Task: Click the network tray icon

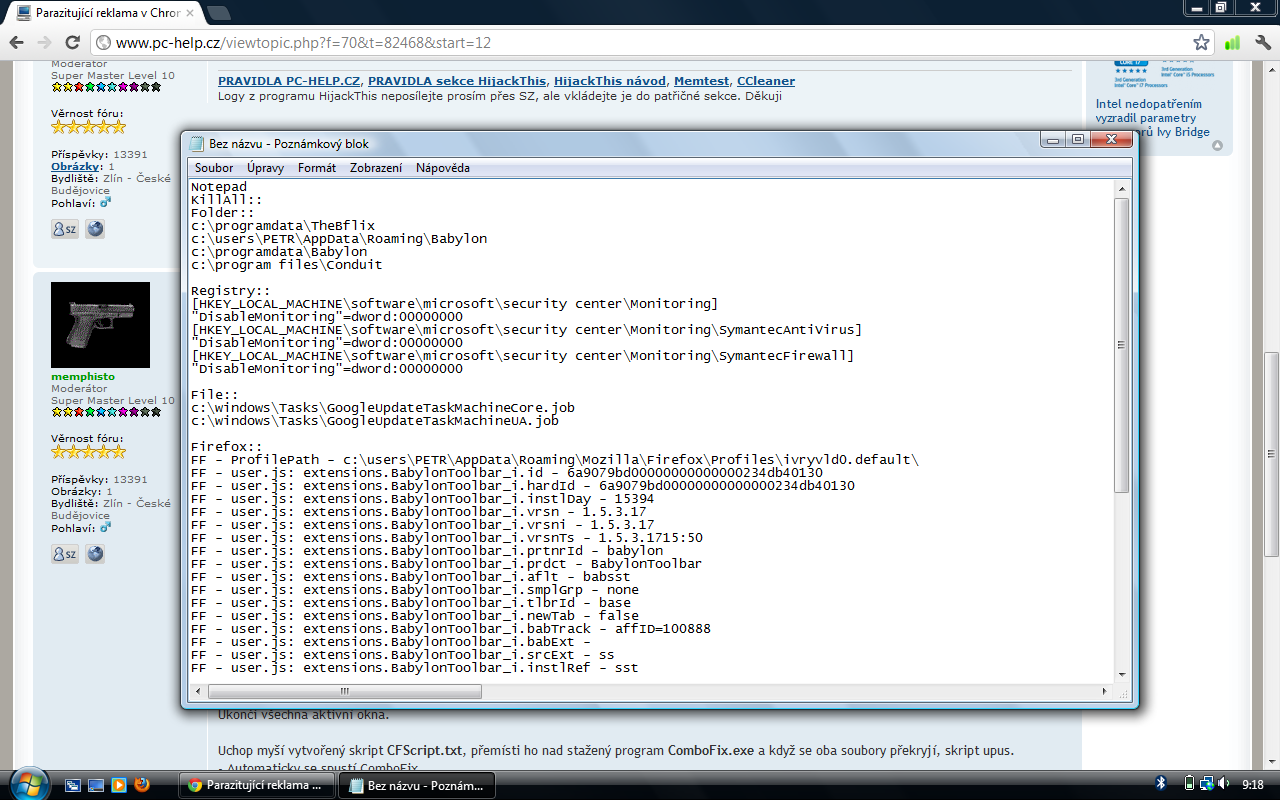Action: pos(1207,785)
